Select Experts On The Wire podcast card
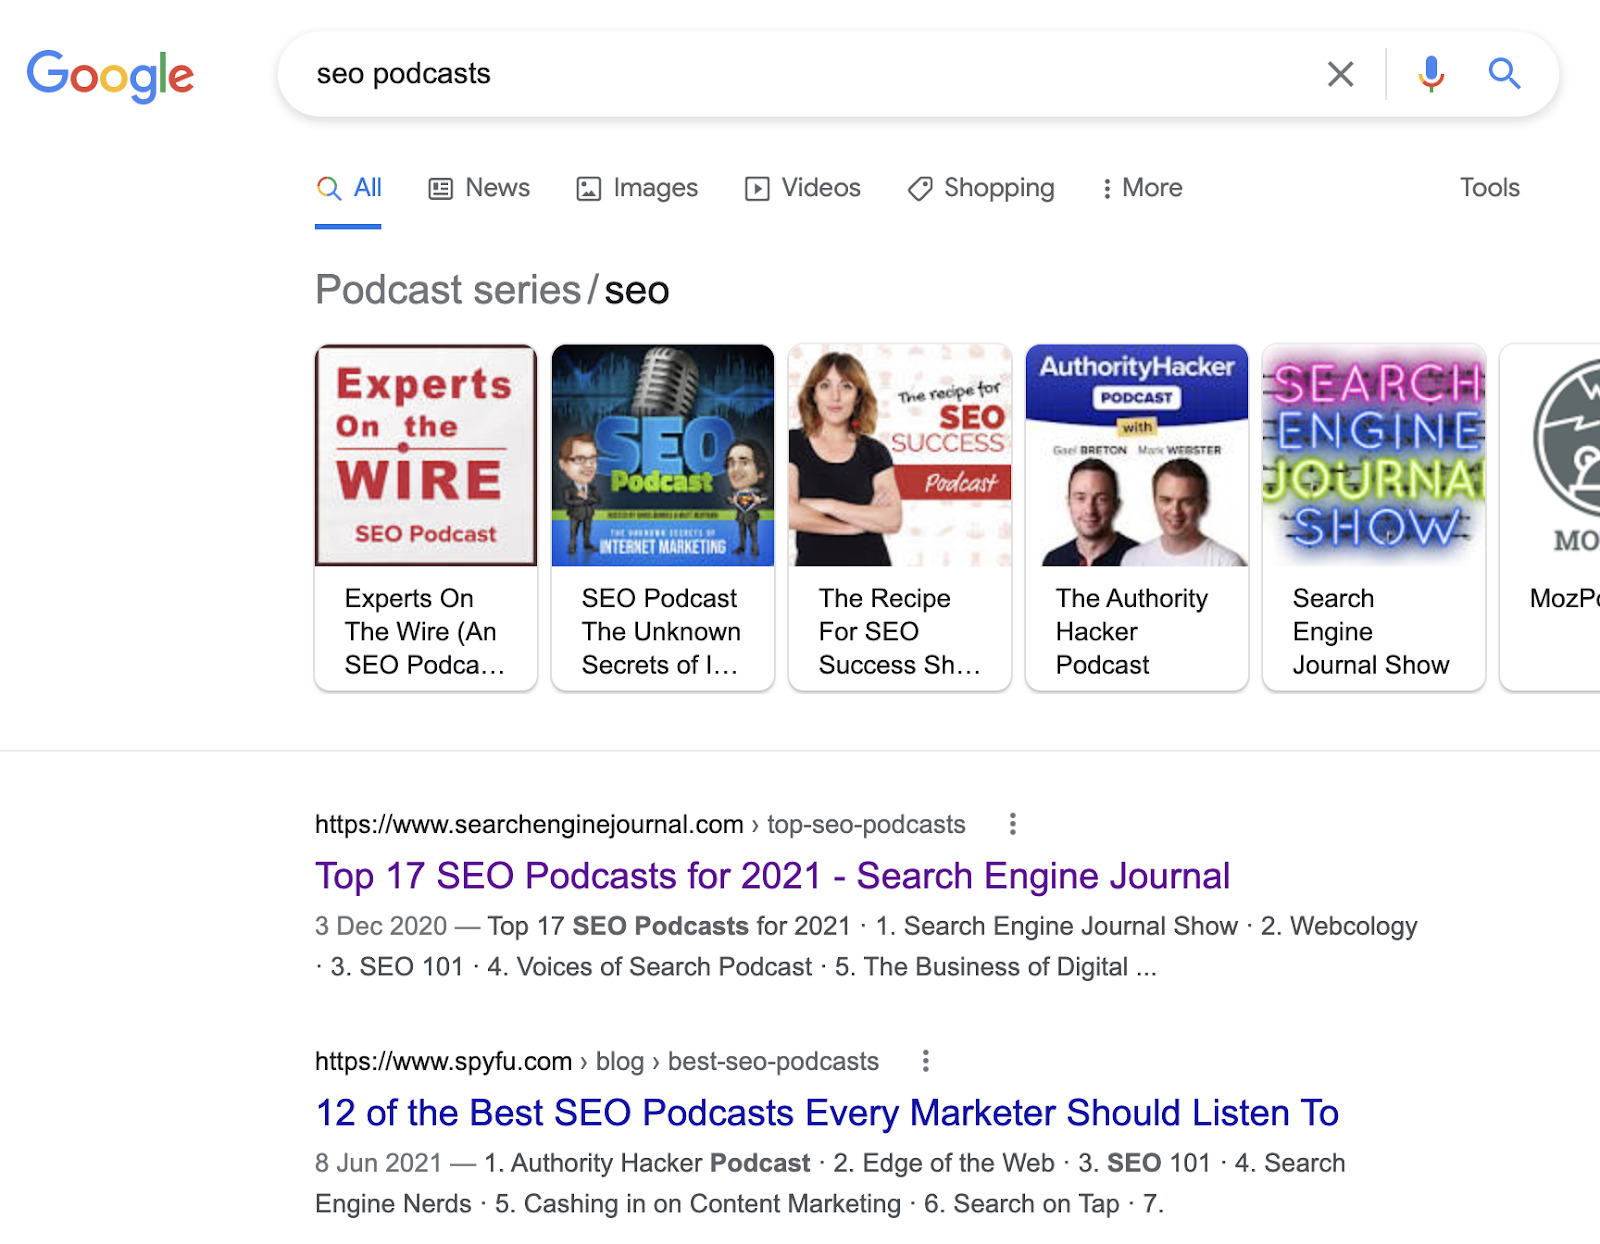1600x1244 pixels. [426, 517]
